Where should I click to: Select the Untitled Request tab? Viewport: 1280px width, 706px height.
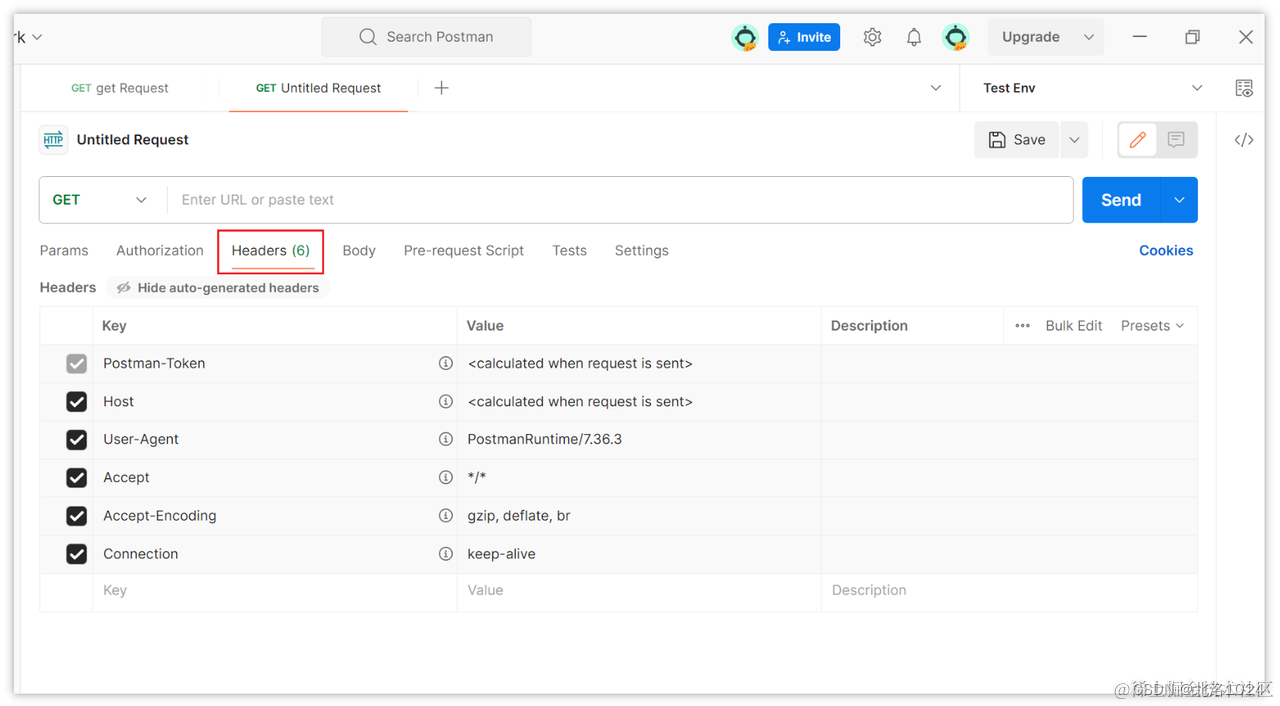pos(318,88)
